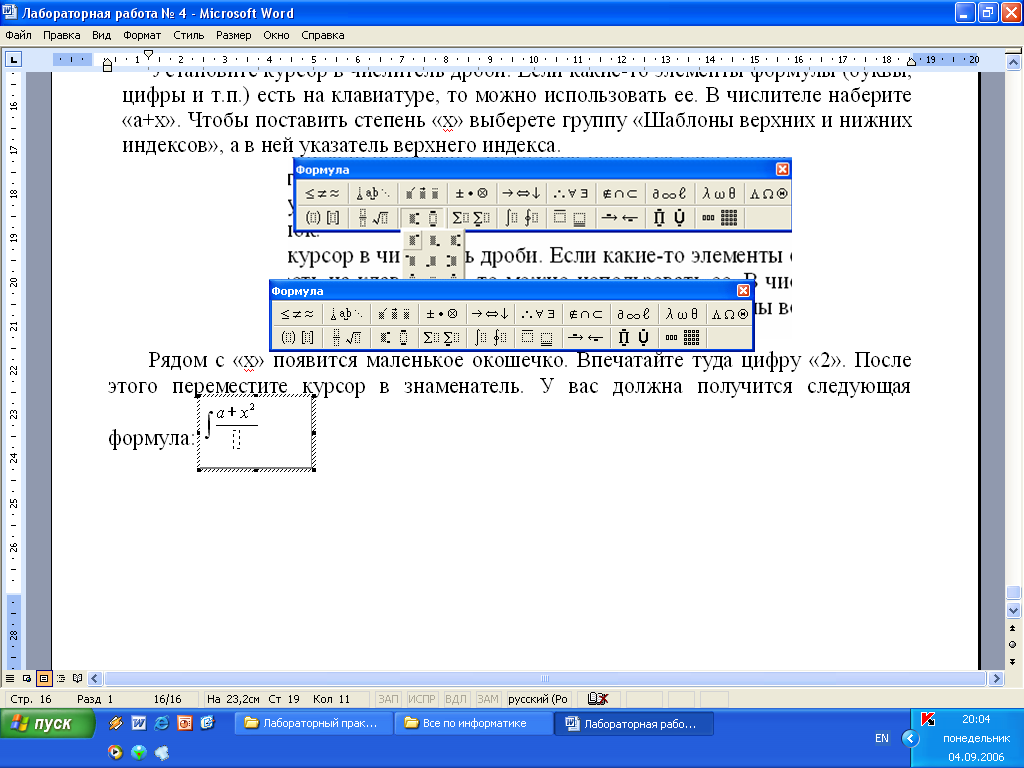Open the Формат menu

(x=142, y=35)
